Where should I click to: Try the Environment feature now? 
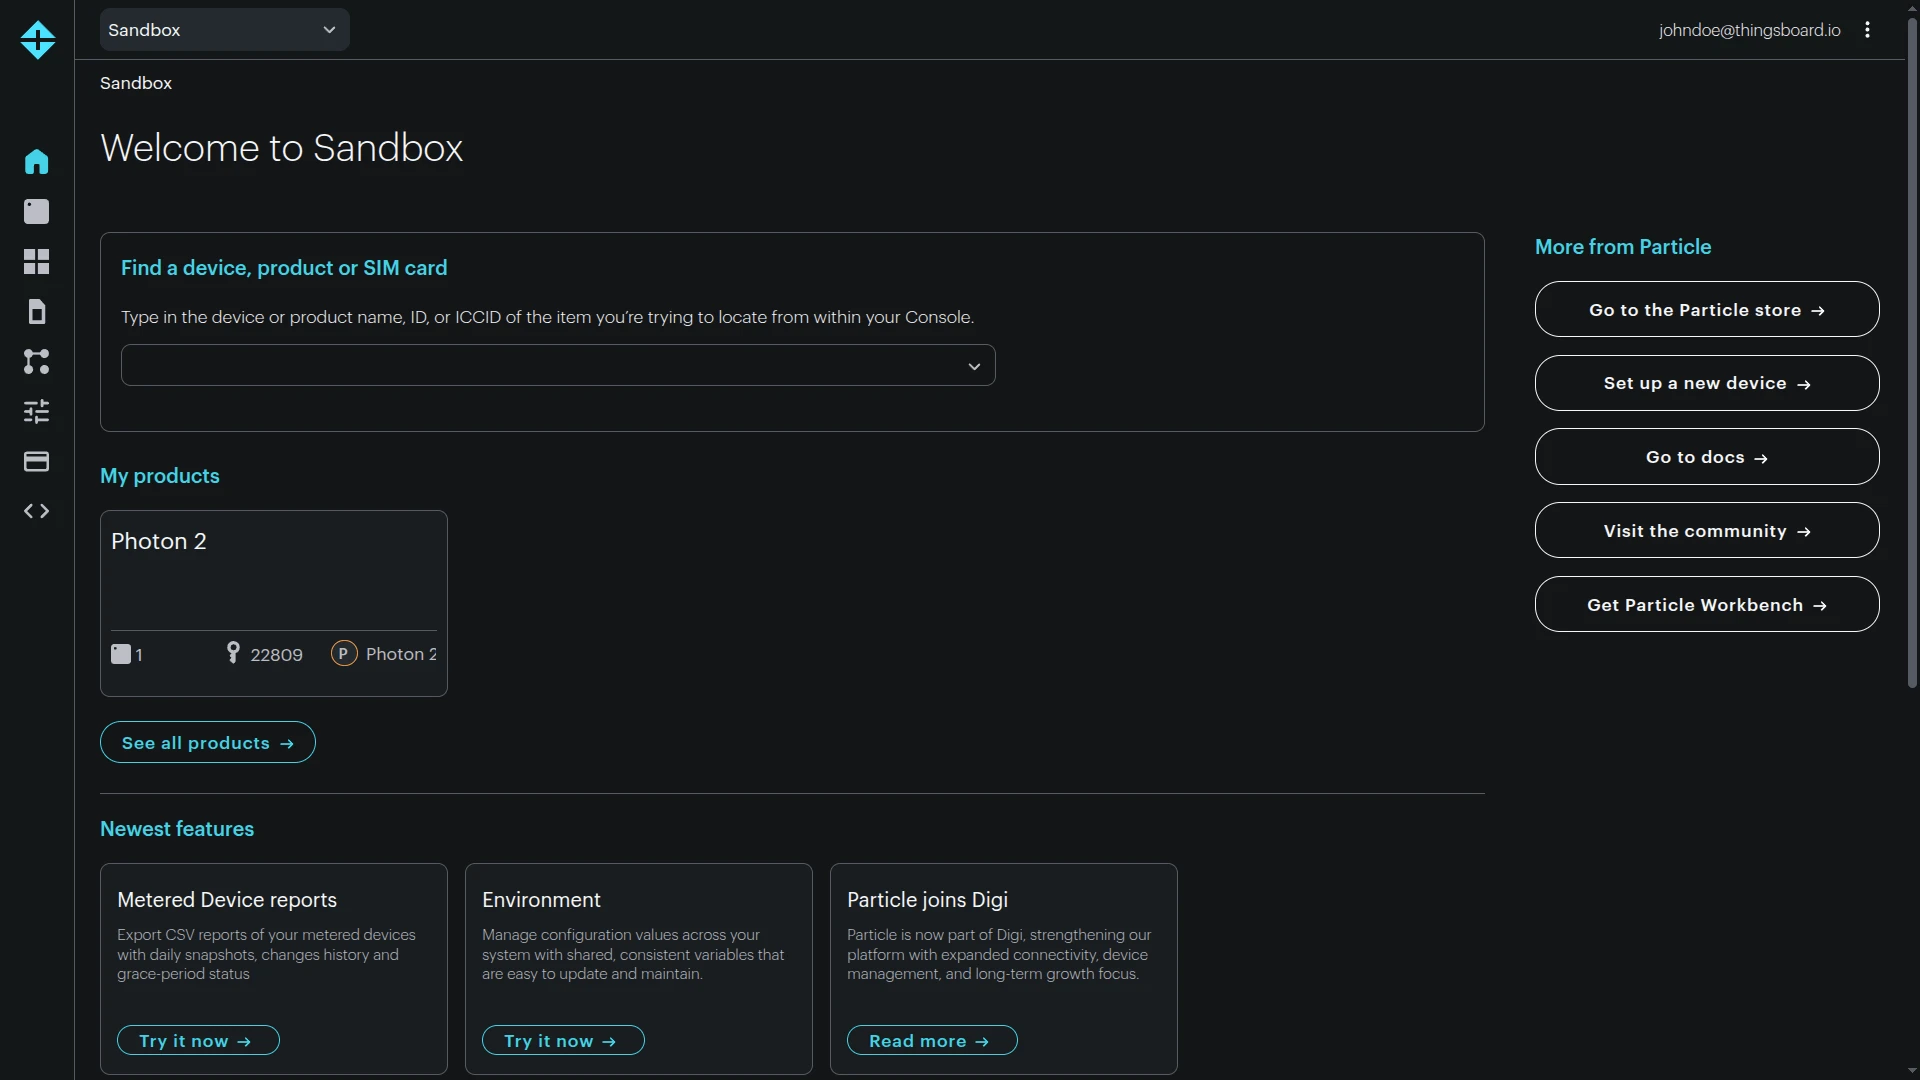click(563, 1041)
